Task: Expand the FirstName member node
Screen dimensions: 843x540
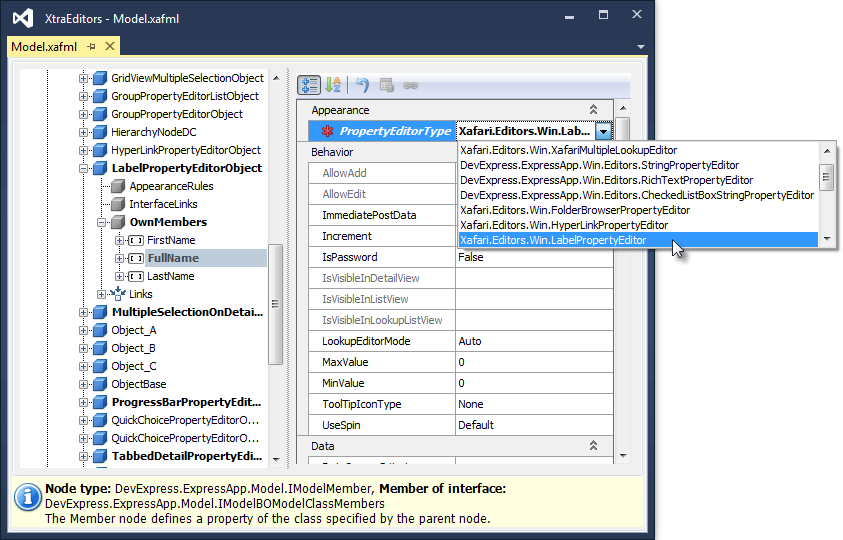Action: point(119,240)
